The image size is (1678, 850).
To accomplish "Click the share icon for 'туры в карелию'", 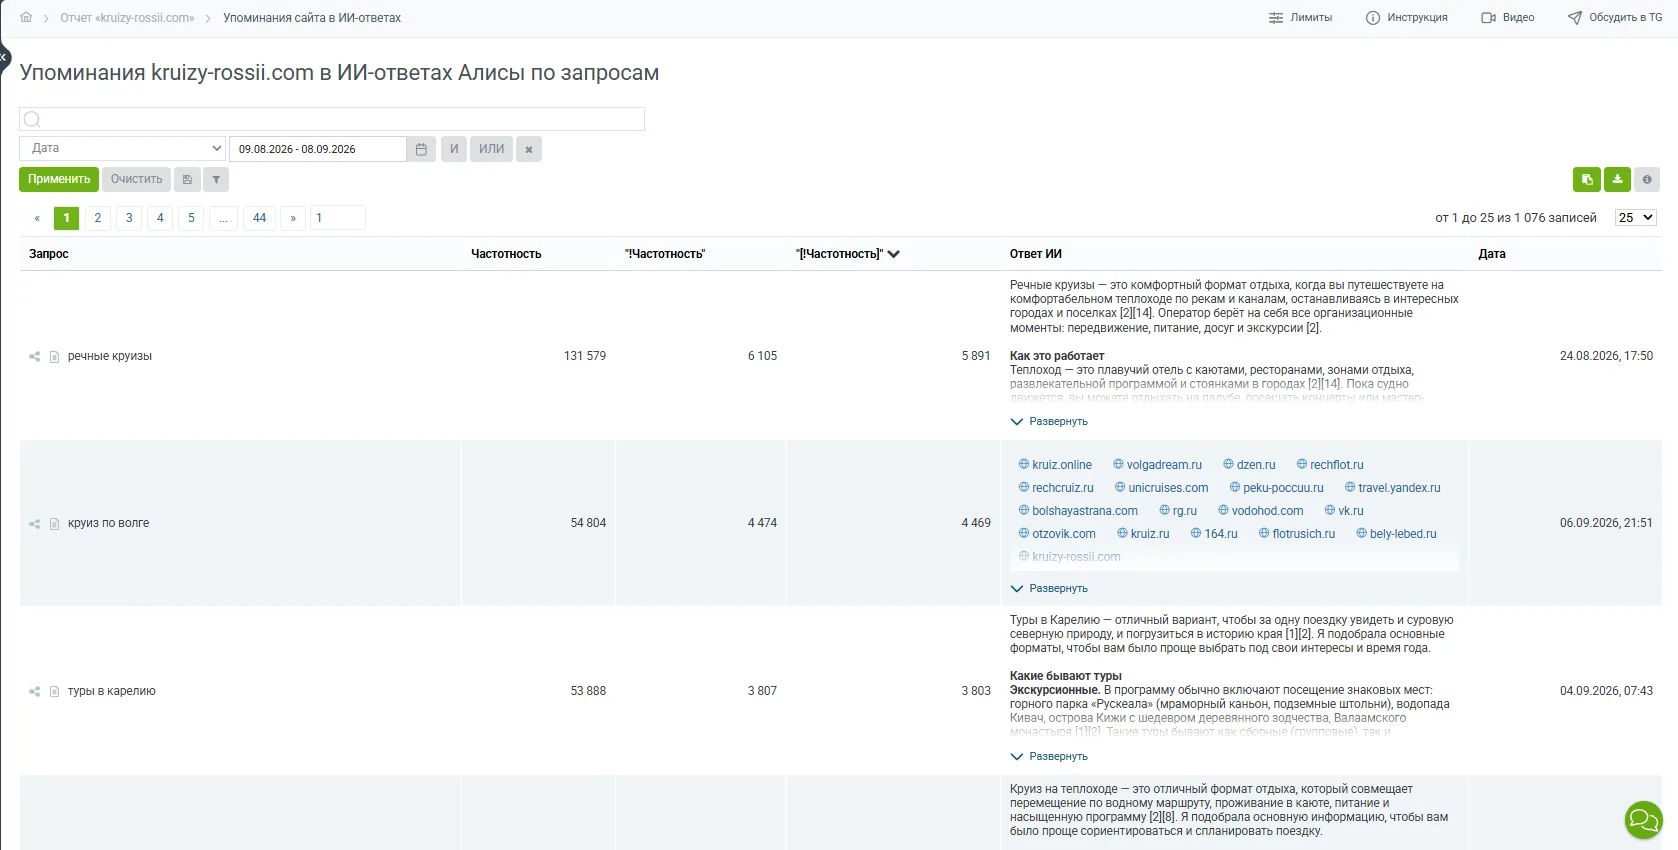I will pyautogui.click(x=35, y=691).
